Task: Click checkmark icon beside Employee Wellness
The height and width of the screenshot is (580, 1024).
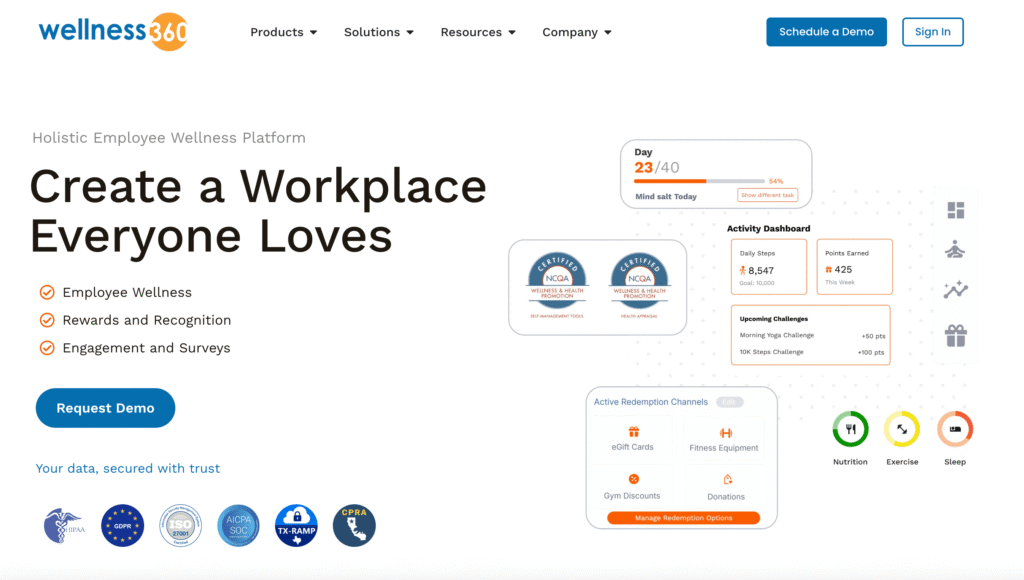Action: pos(47,292)
